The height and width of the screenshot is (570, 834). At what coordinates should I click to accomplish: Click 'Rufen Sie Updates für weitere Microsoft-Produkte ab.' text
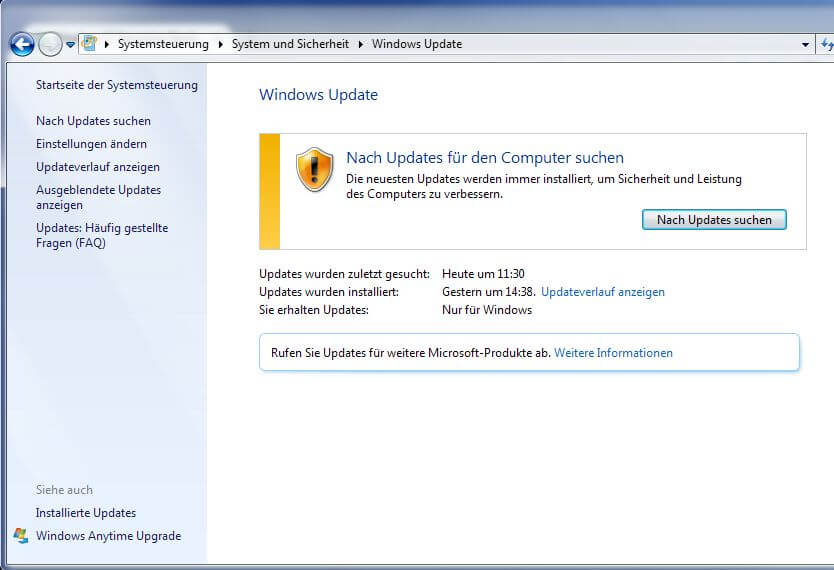tap(411, 353)
